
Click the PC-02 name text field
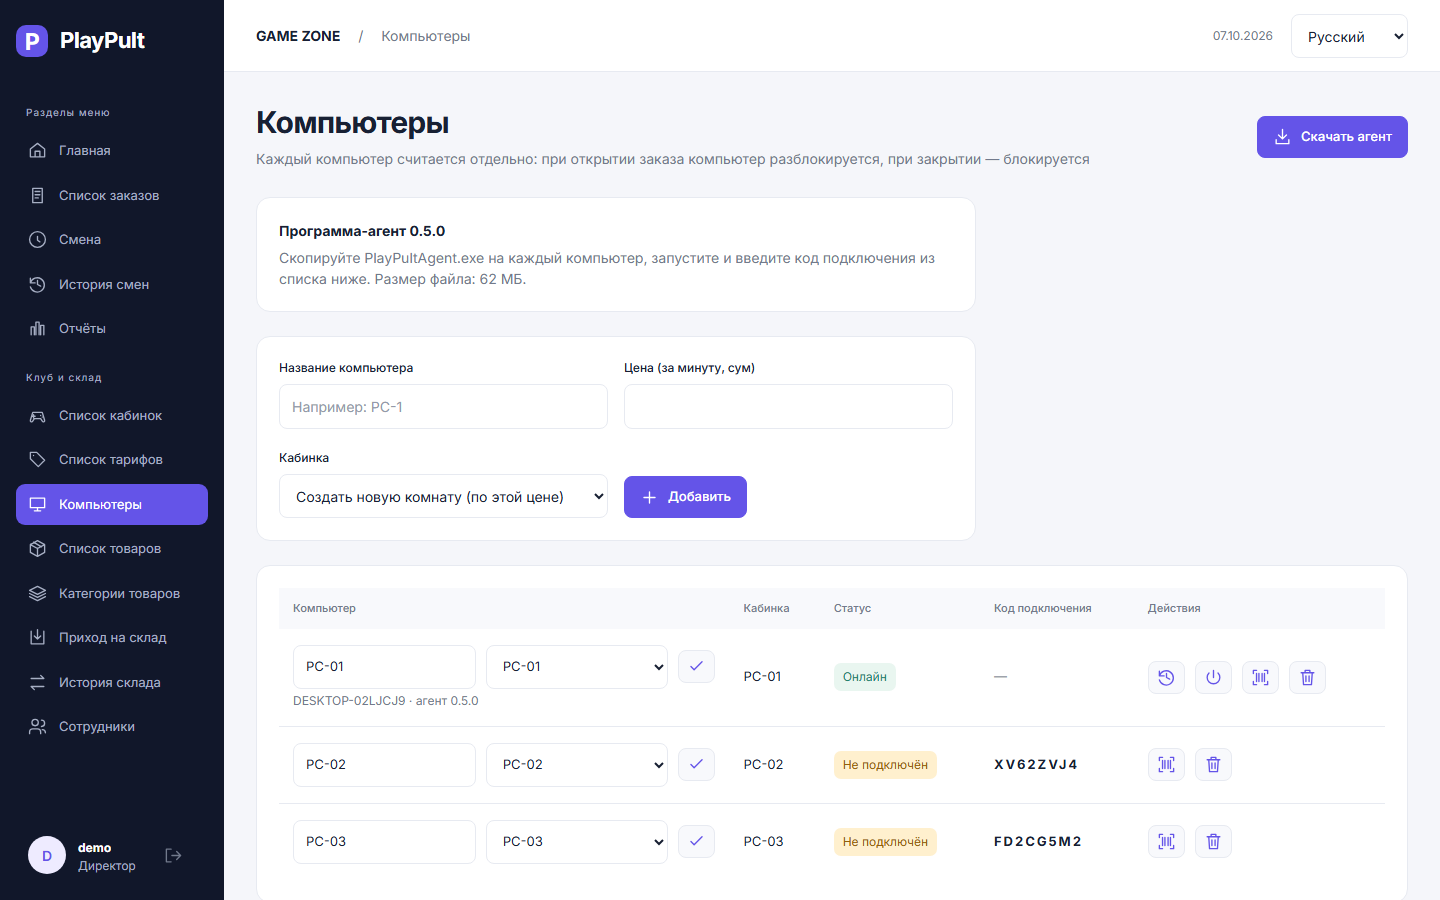(384, 765)
